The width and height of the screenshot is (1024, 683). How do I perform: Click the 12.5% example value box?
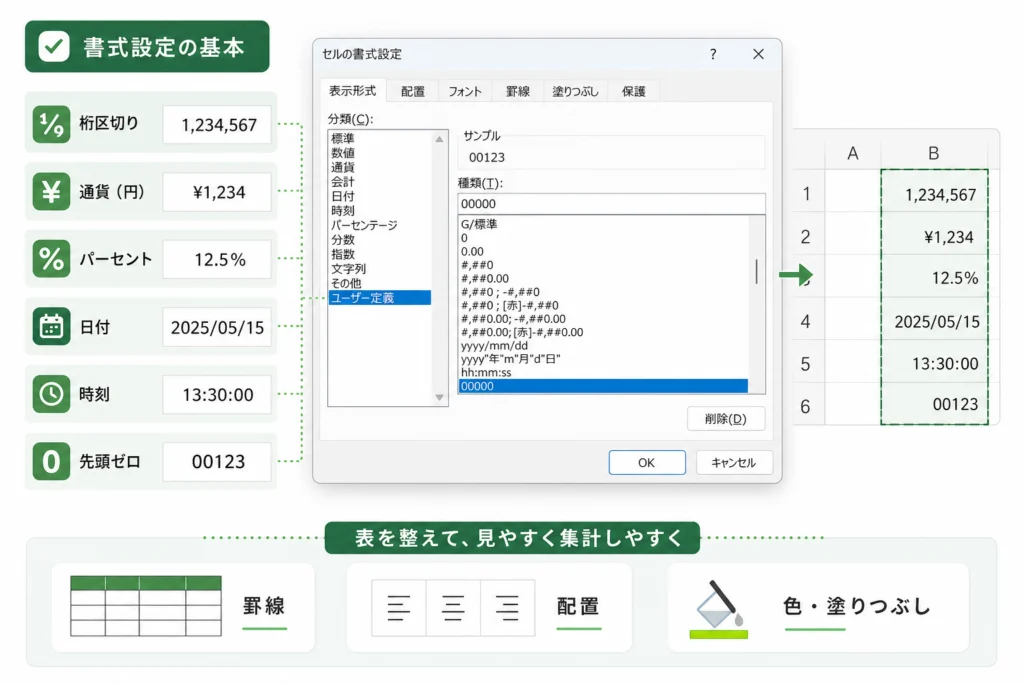217,259
